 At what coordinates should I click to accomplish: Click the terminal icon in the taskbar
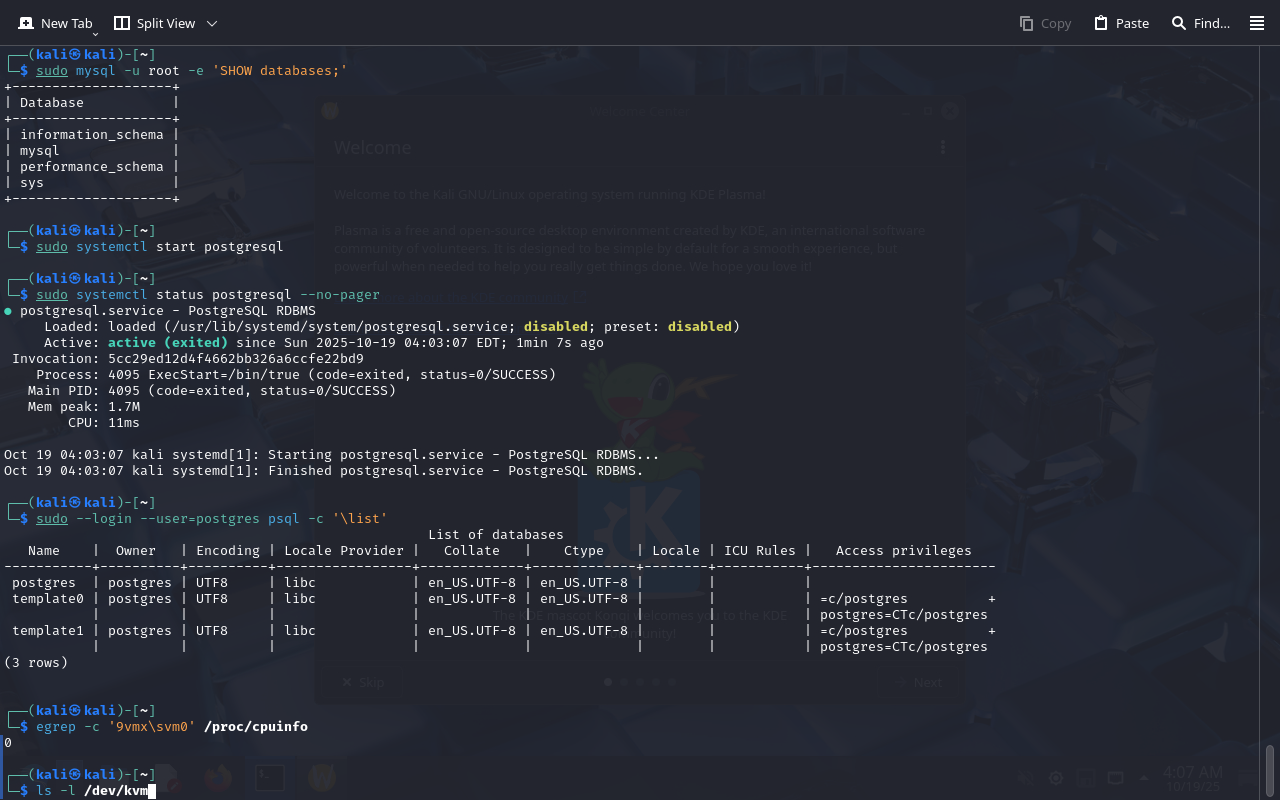point(268,777)
